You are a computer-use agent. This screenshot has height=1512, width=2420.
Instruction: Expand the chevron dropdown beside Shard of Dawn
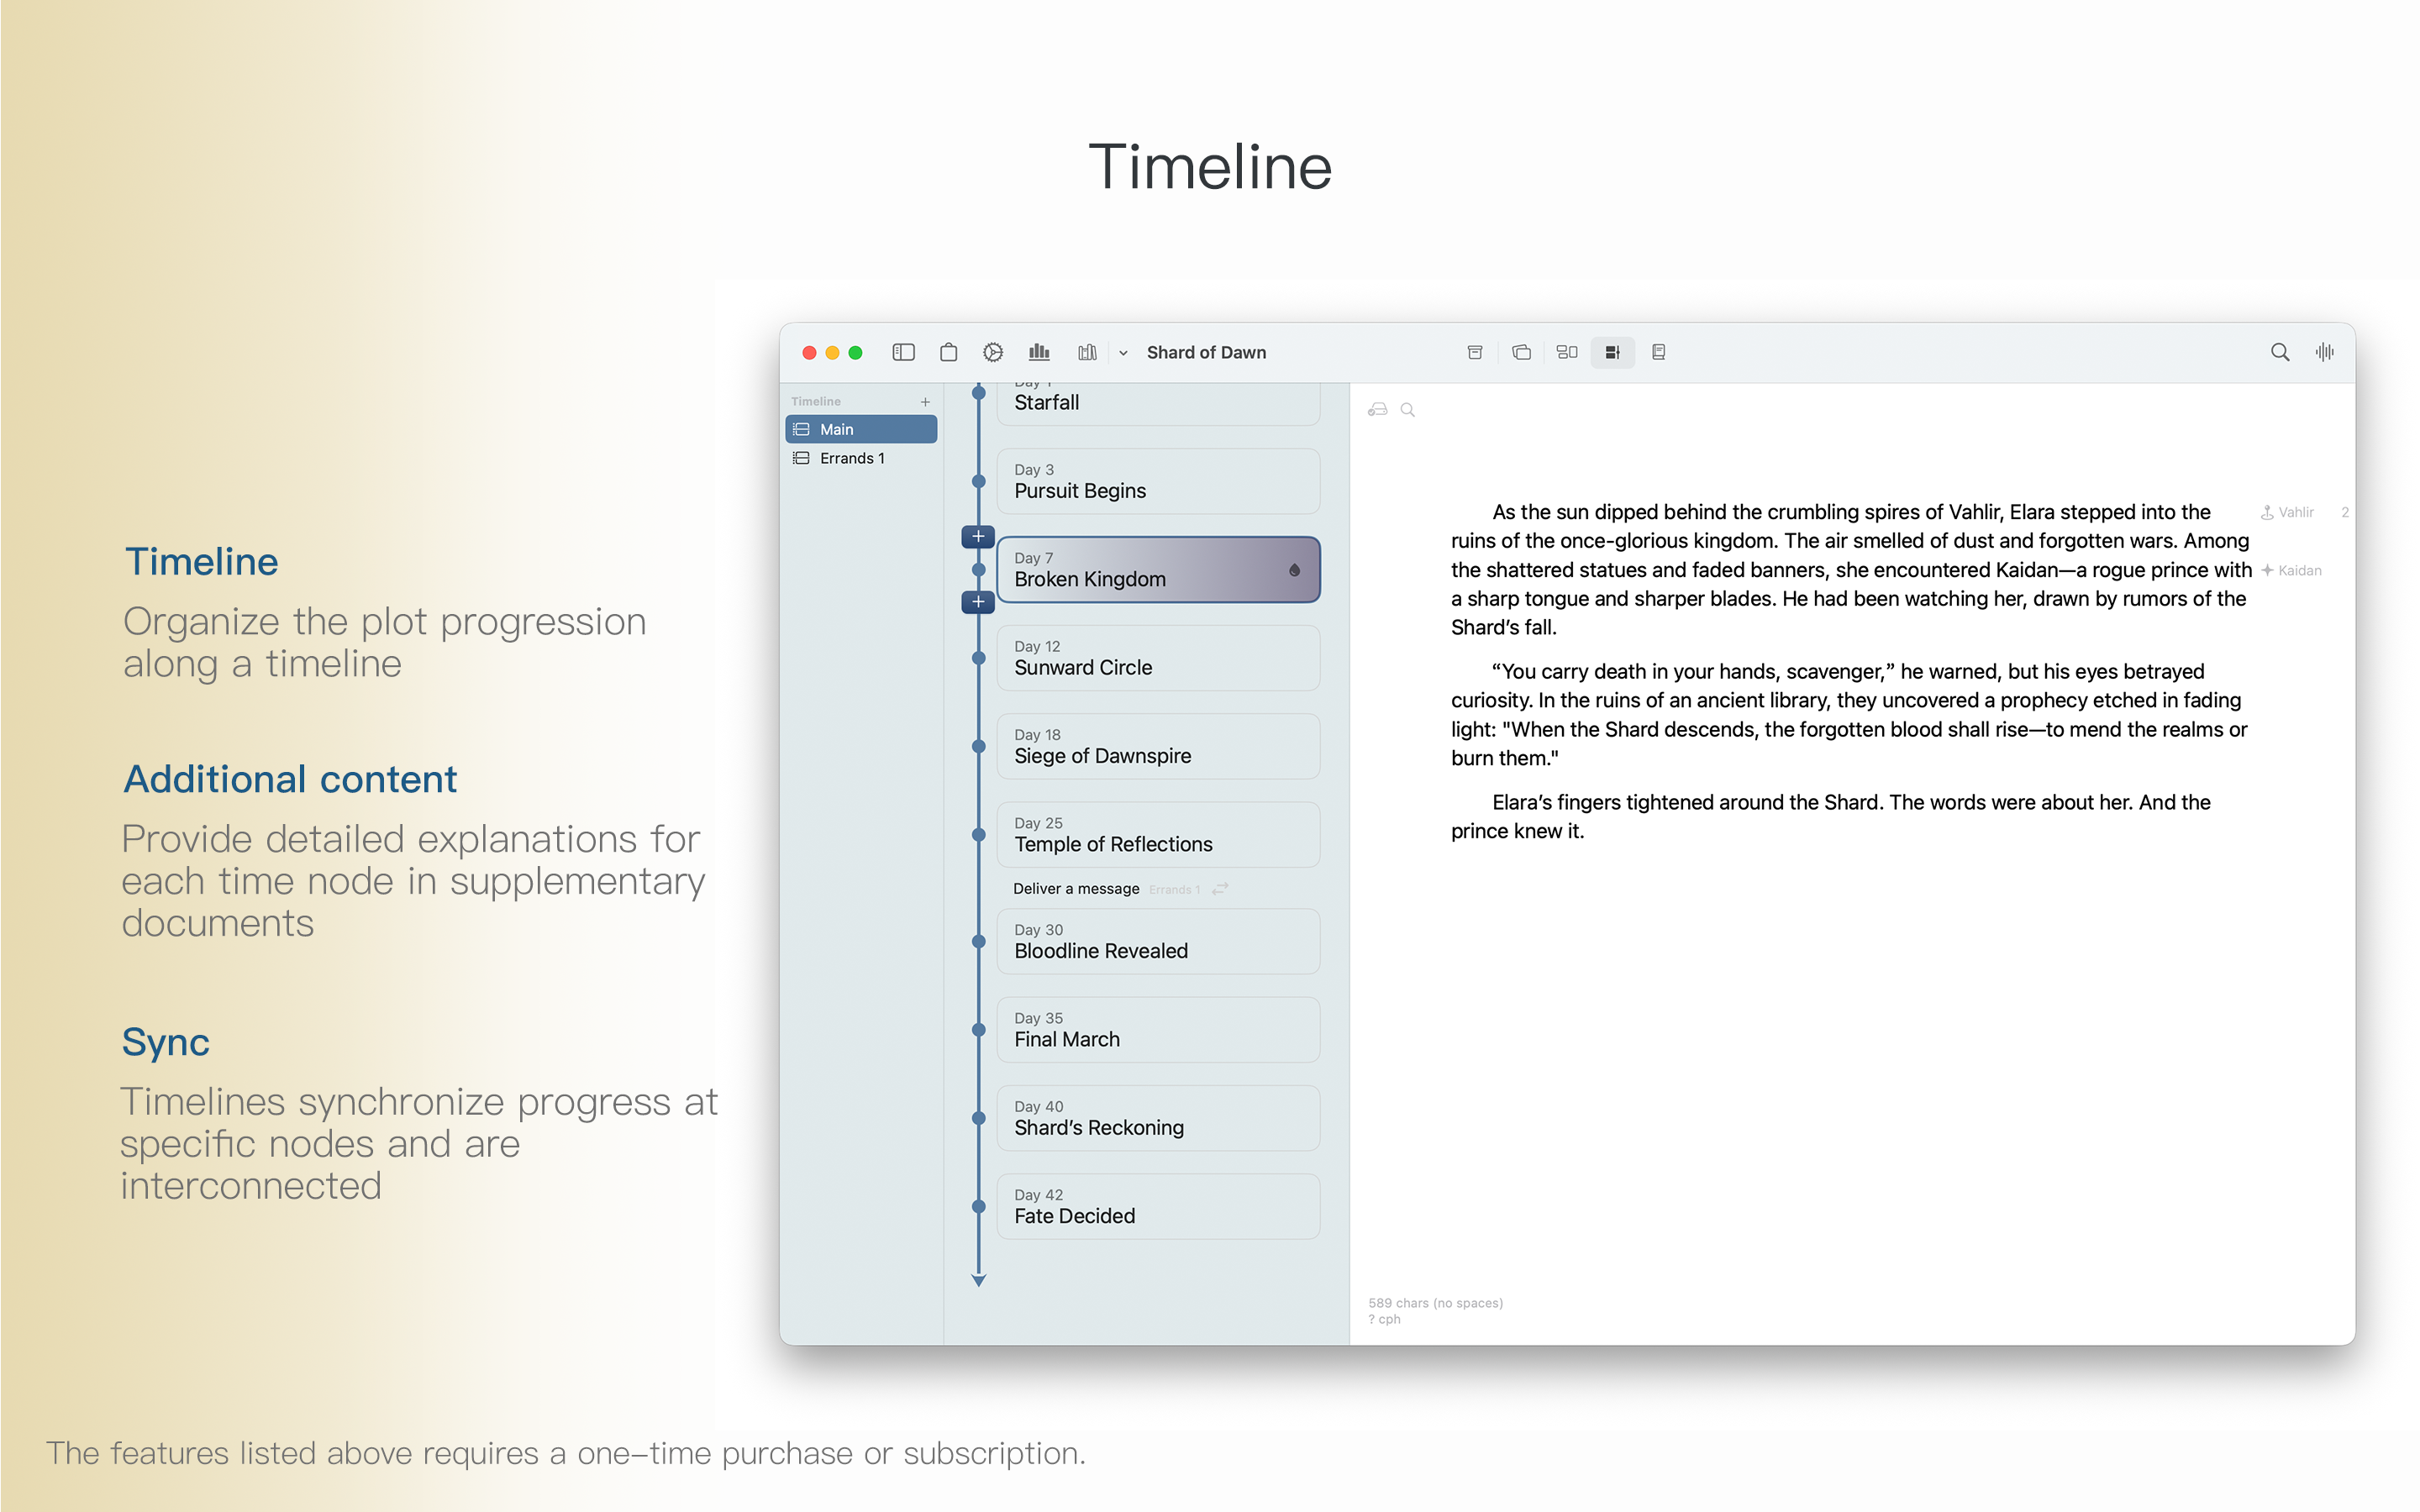[x=1123, y=353]
